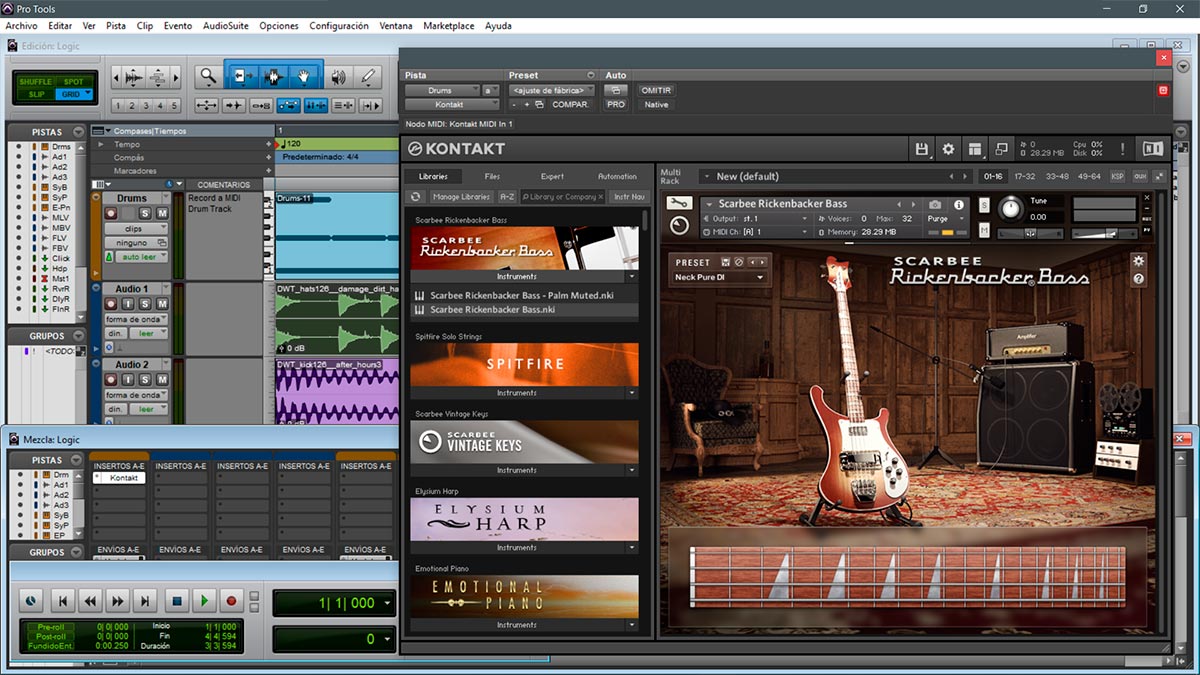Image resolution: width=1200 pixels, height=675 pixels.
Task: Adjust the instrument Tune knob
Action: [1010, 208]
